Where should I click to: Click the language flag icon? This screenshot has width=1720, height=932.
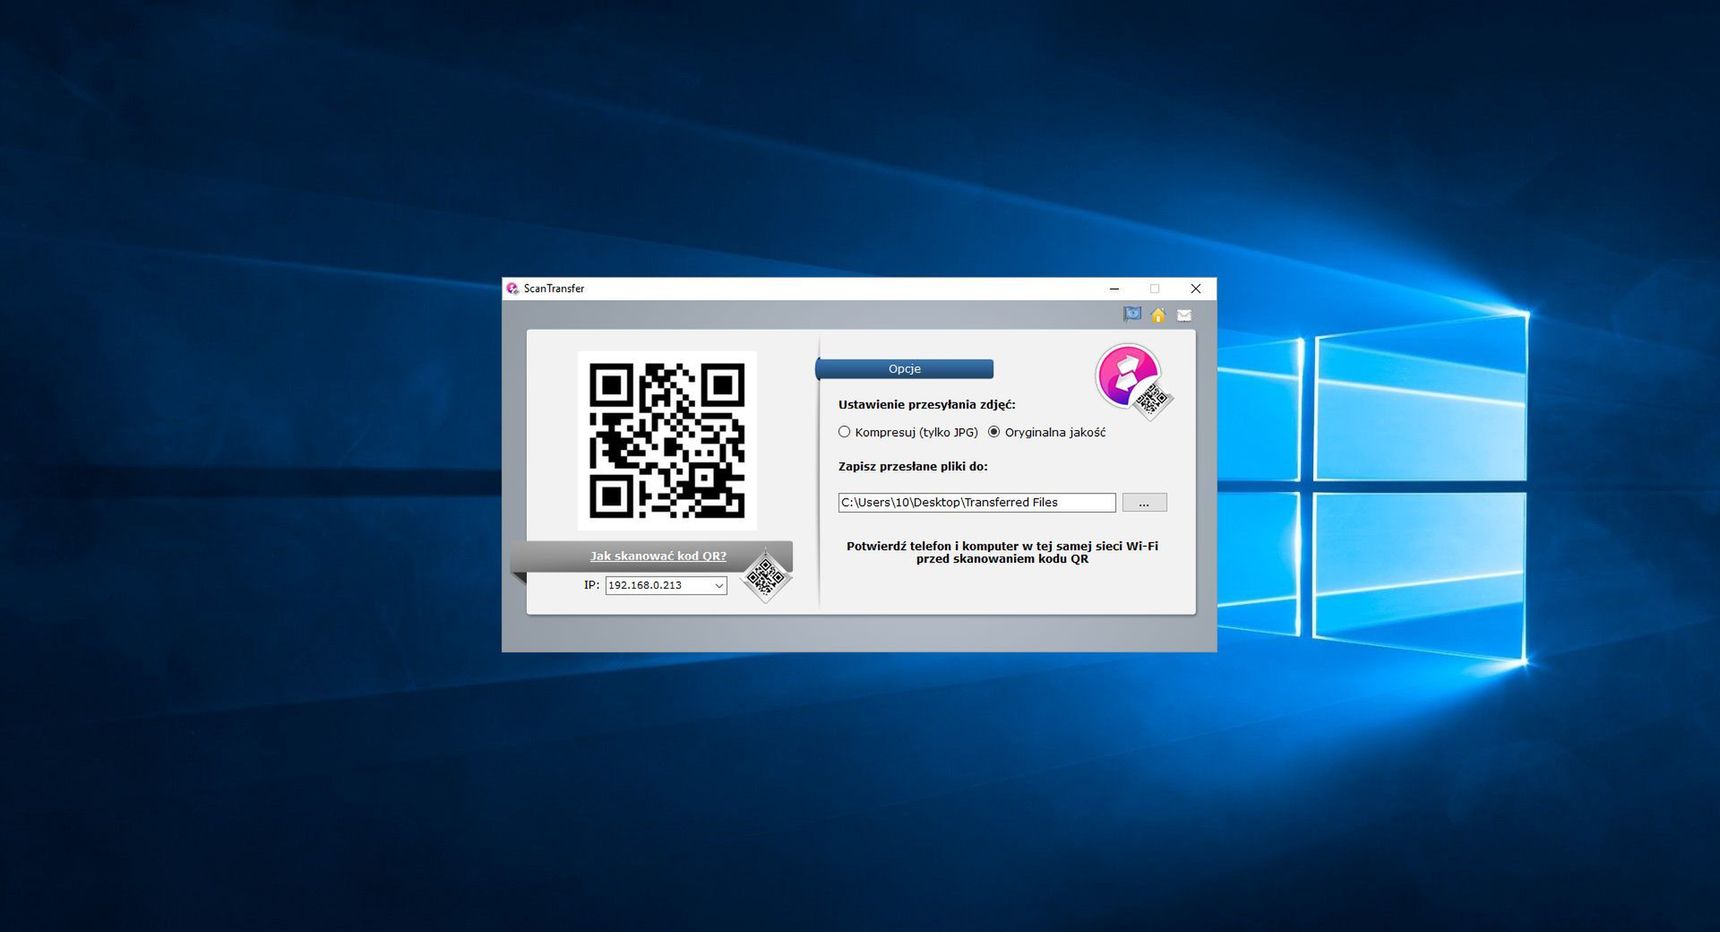coord(1132,314)
